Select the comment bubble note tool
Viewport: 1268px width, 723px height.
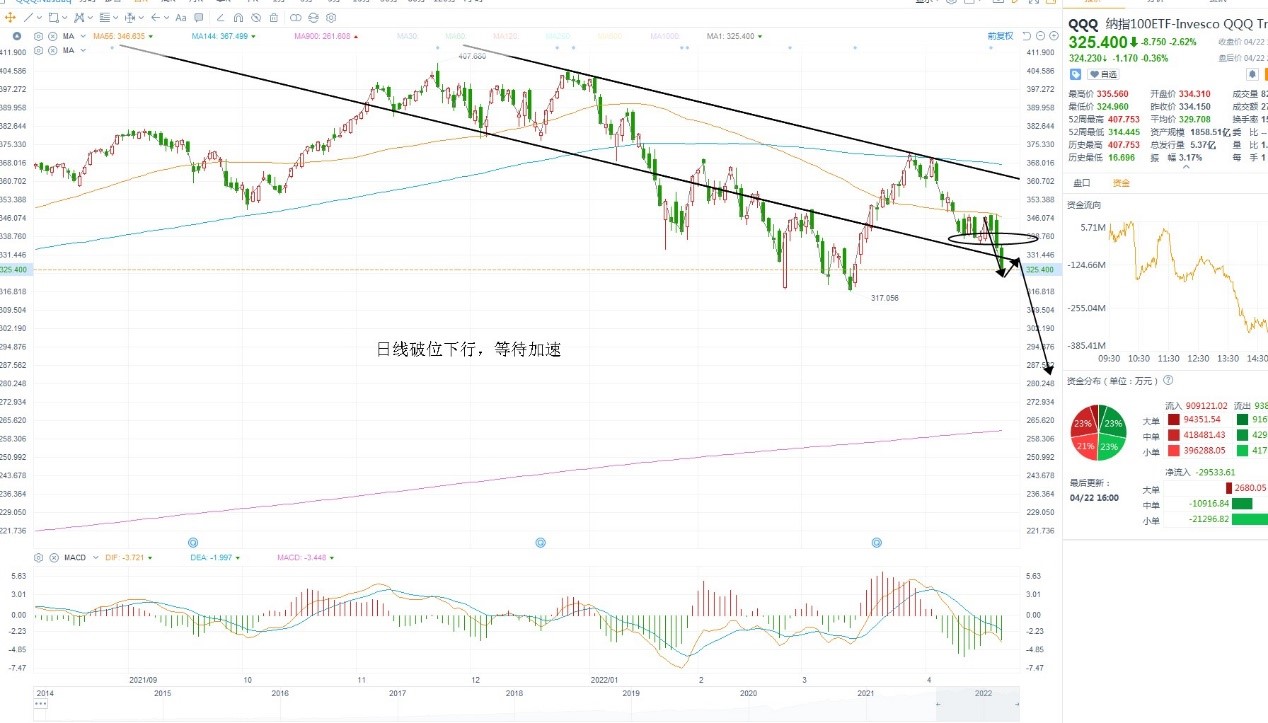[198, 17]
